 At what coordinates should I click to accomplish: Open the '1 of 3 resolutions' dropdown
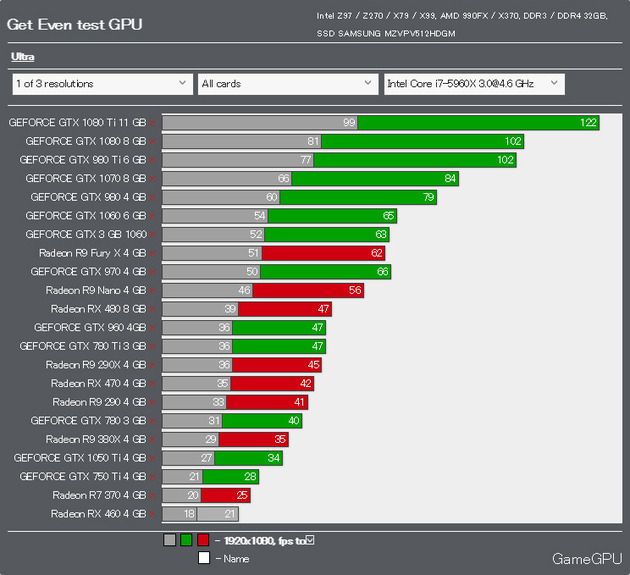pyautogui.click(x=102, y=84)
